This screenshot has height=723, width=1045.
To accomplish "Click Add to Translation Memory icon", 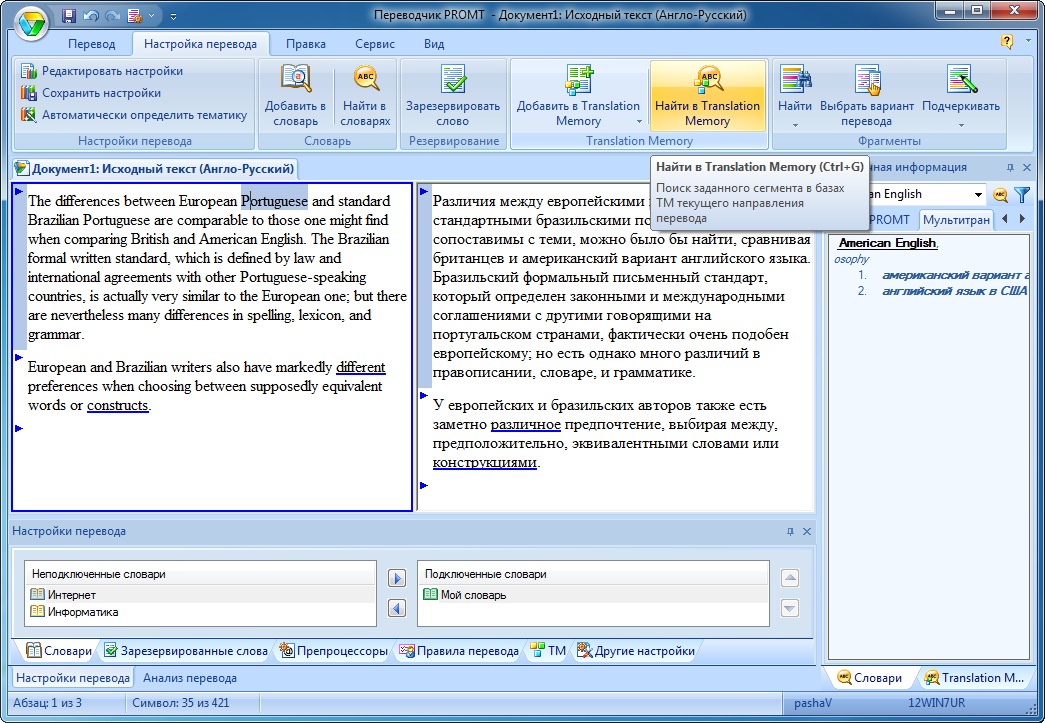I will click(x=578, y=80).
